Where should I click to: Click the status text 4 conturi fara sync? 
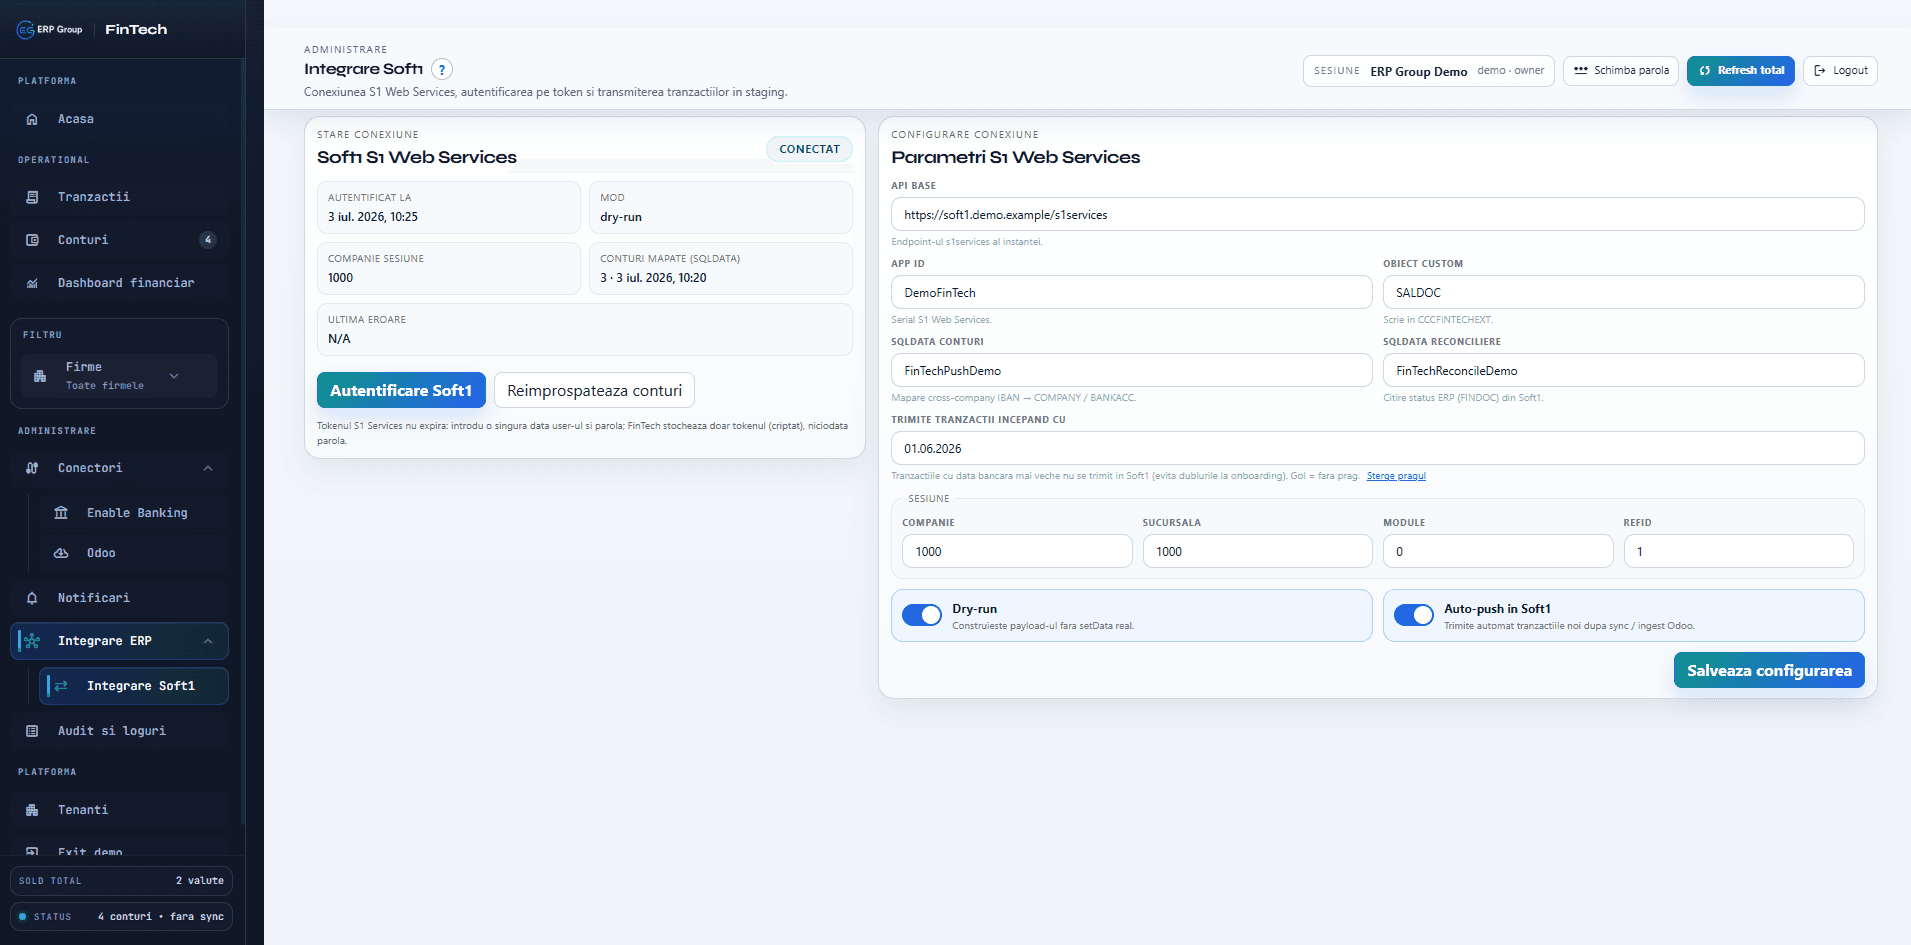(x=161, y=917)
